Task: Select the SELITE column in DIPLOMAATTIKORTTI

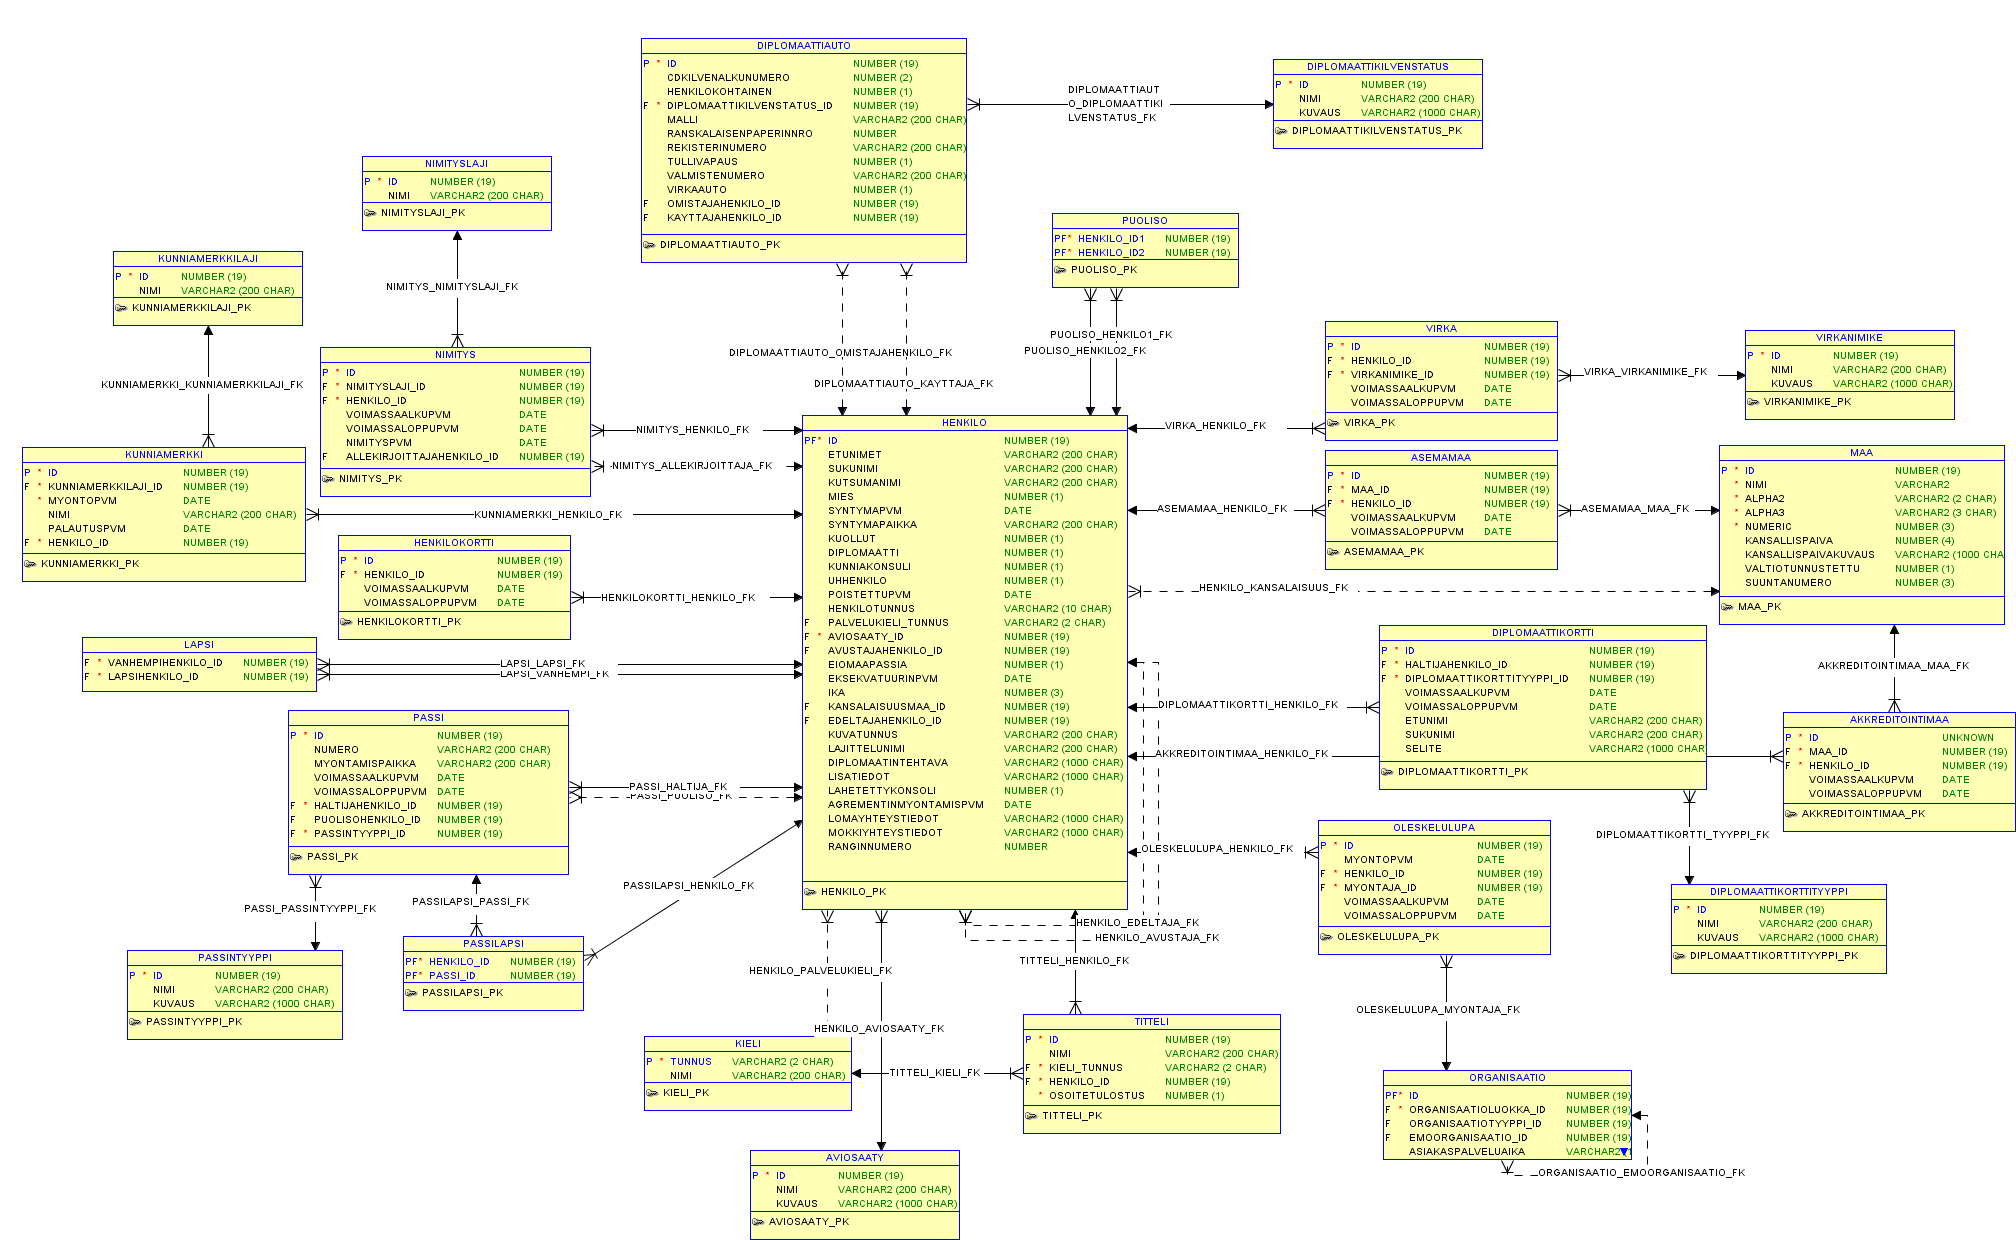Action: tap(1542, 749)
